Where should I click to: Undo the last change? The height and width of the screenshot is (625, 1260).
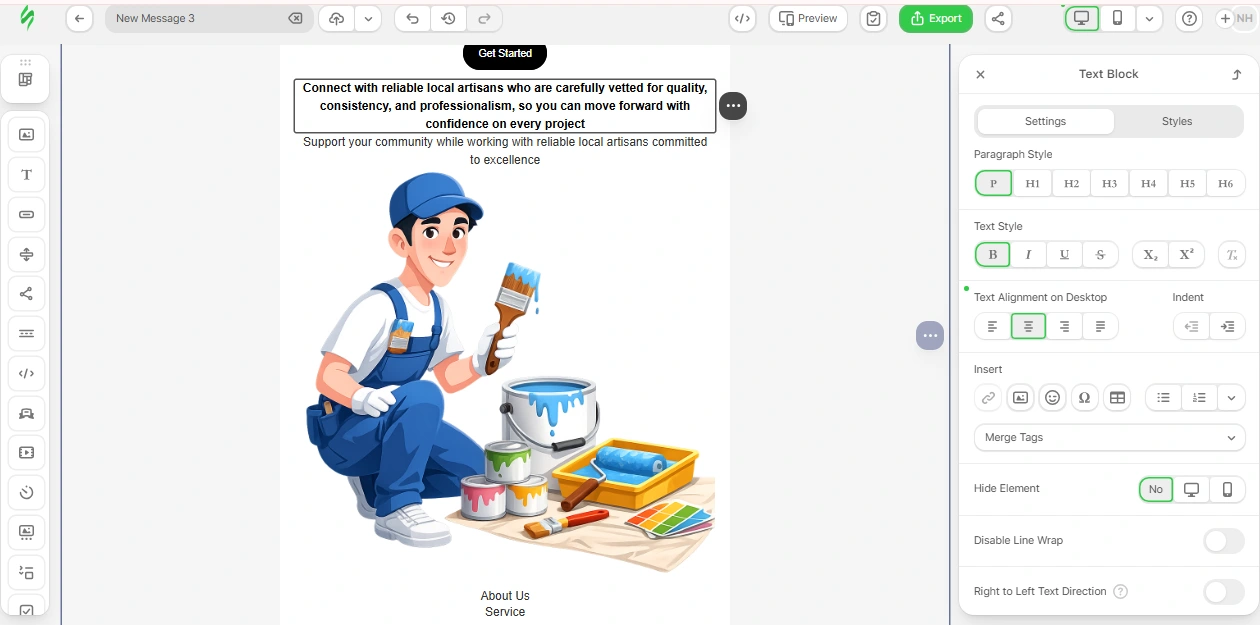click(x=412, y=18)
